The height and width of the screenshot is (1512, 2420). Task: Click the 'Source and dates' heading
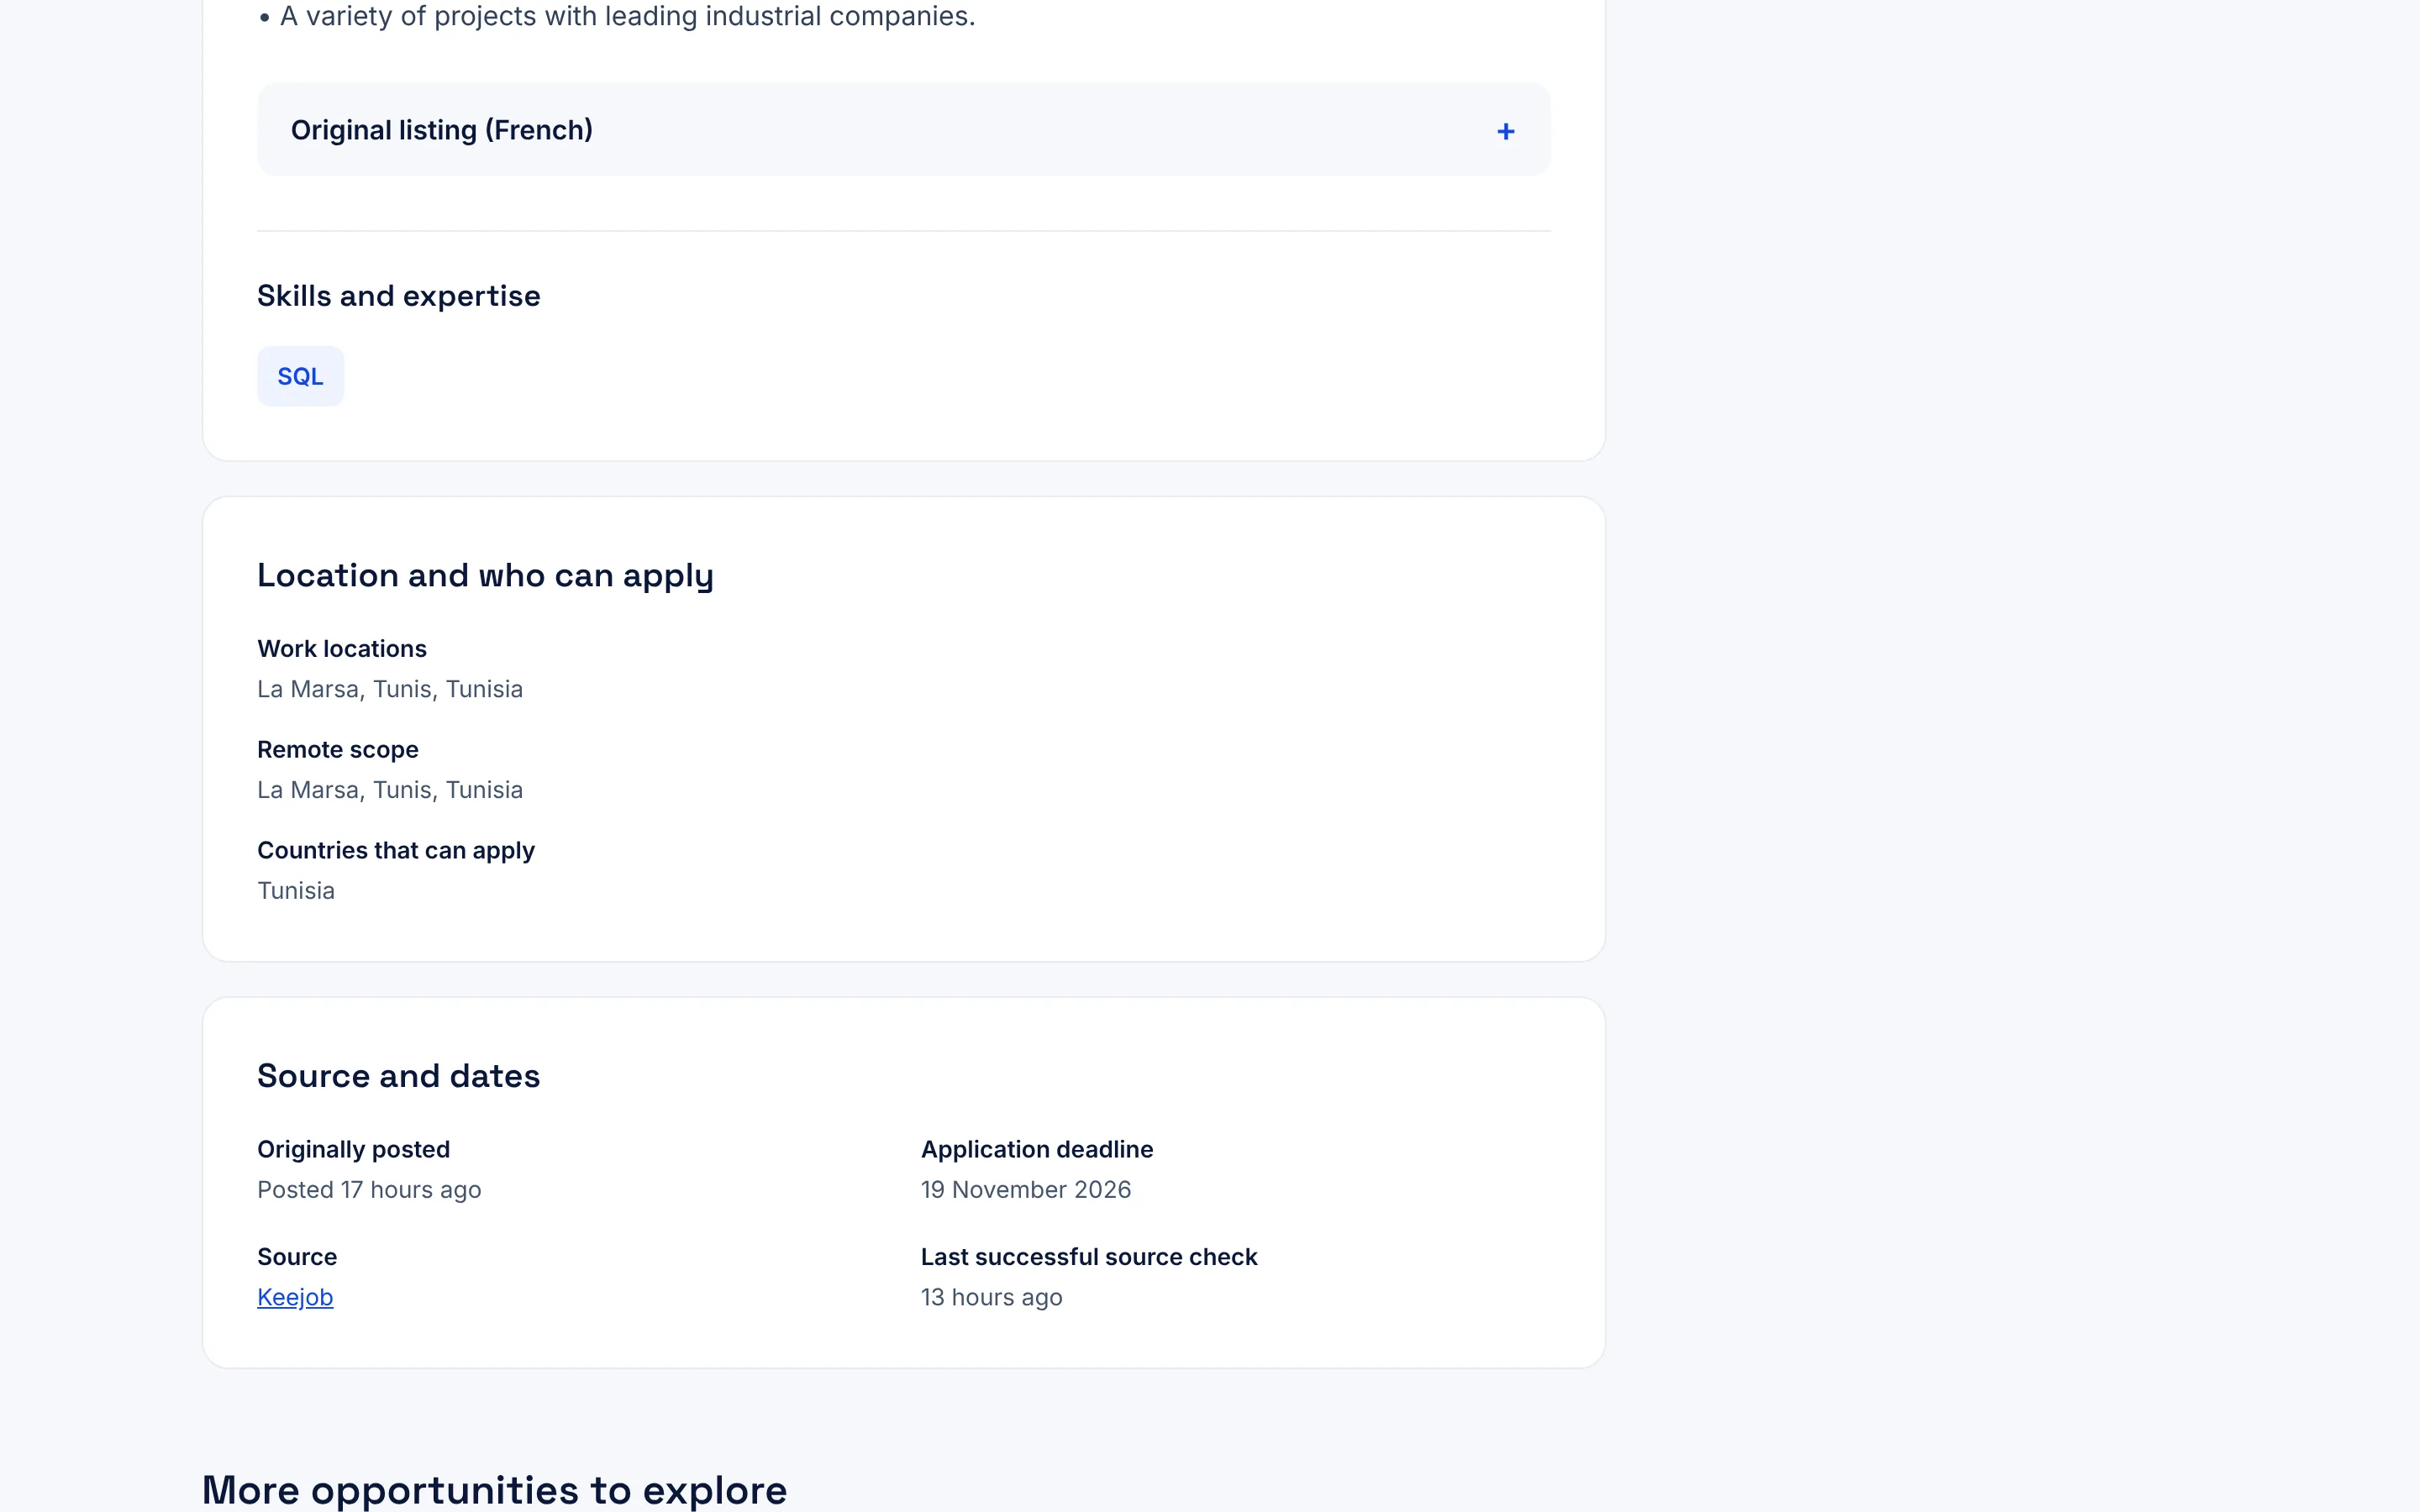pyautogui.click(x=398, y=1076)
